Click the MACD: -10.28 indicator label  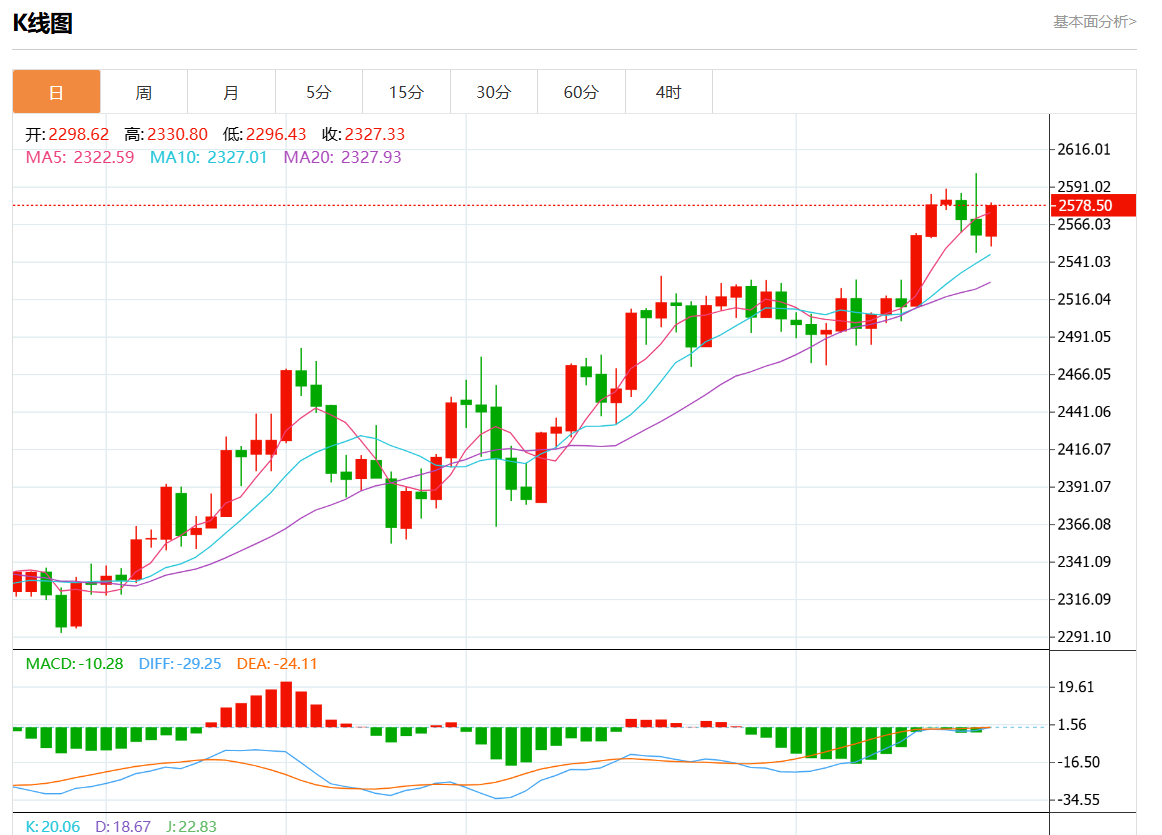(74, 664)
